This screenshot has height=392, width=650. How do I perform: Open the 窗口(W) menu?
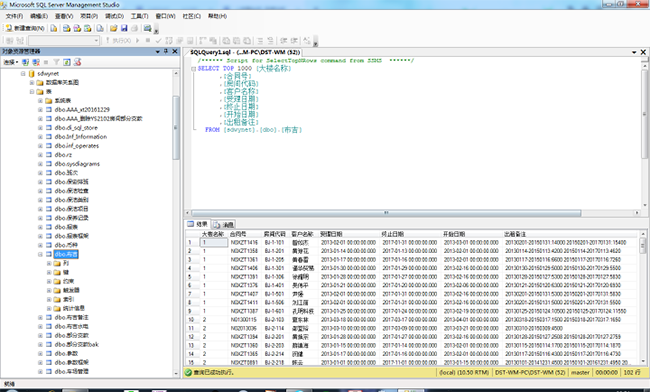tap(165, 16)
